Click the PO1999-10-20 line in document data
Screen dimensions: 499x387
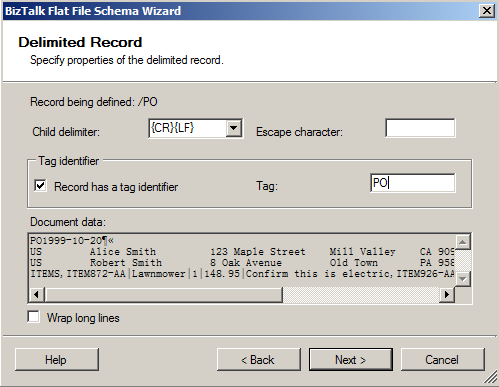[x=72, y=240]
